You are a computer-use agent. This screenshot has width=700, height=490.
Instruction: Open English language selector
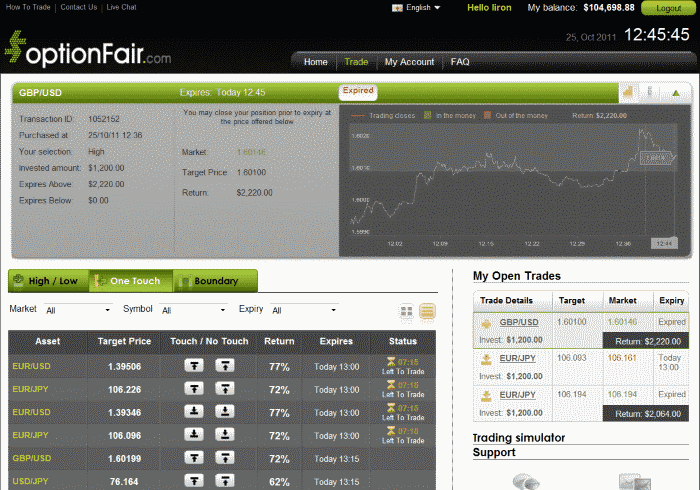[x=416, y=7]
